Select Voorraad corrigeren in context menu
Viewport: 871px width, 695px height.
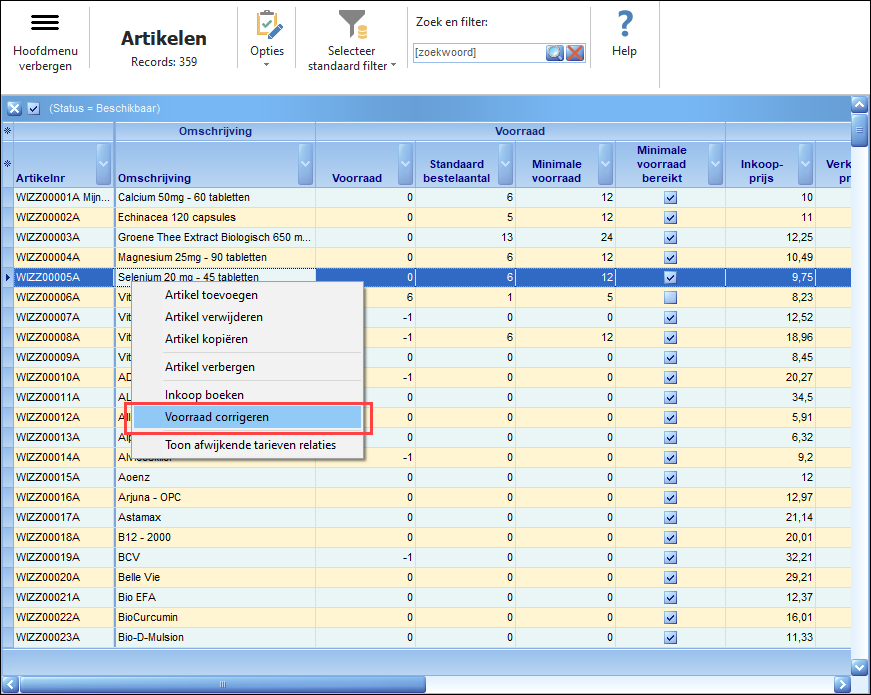247,417
